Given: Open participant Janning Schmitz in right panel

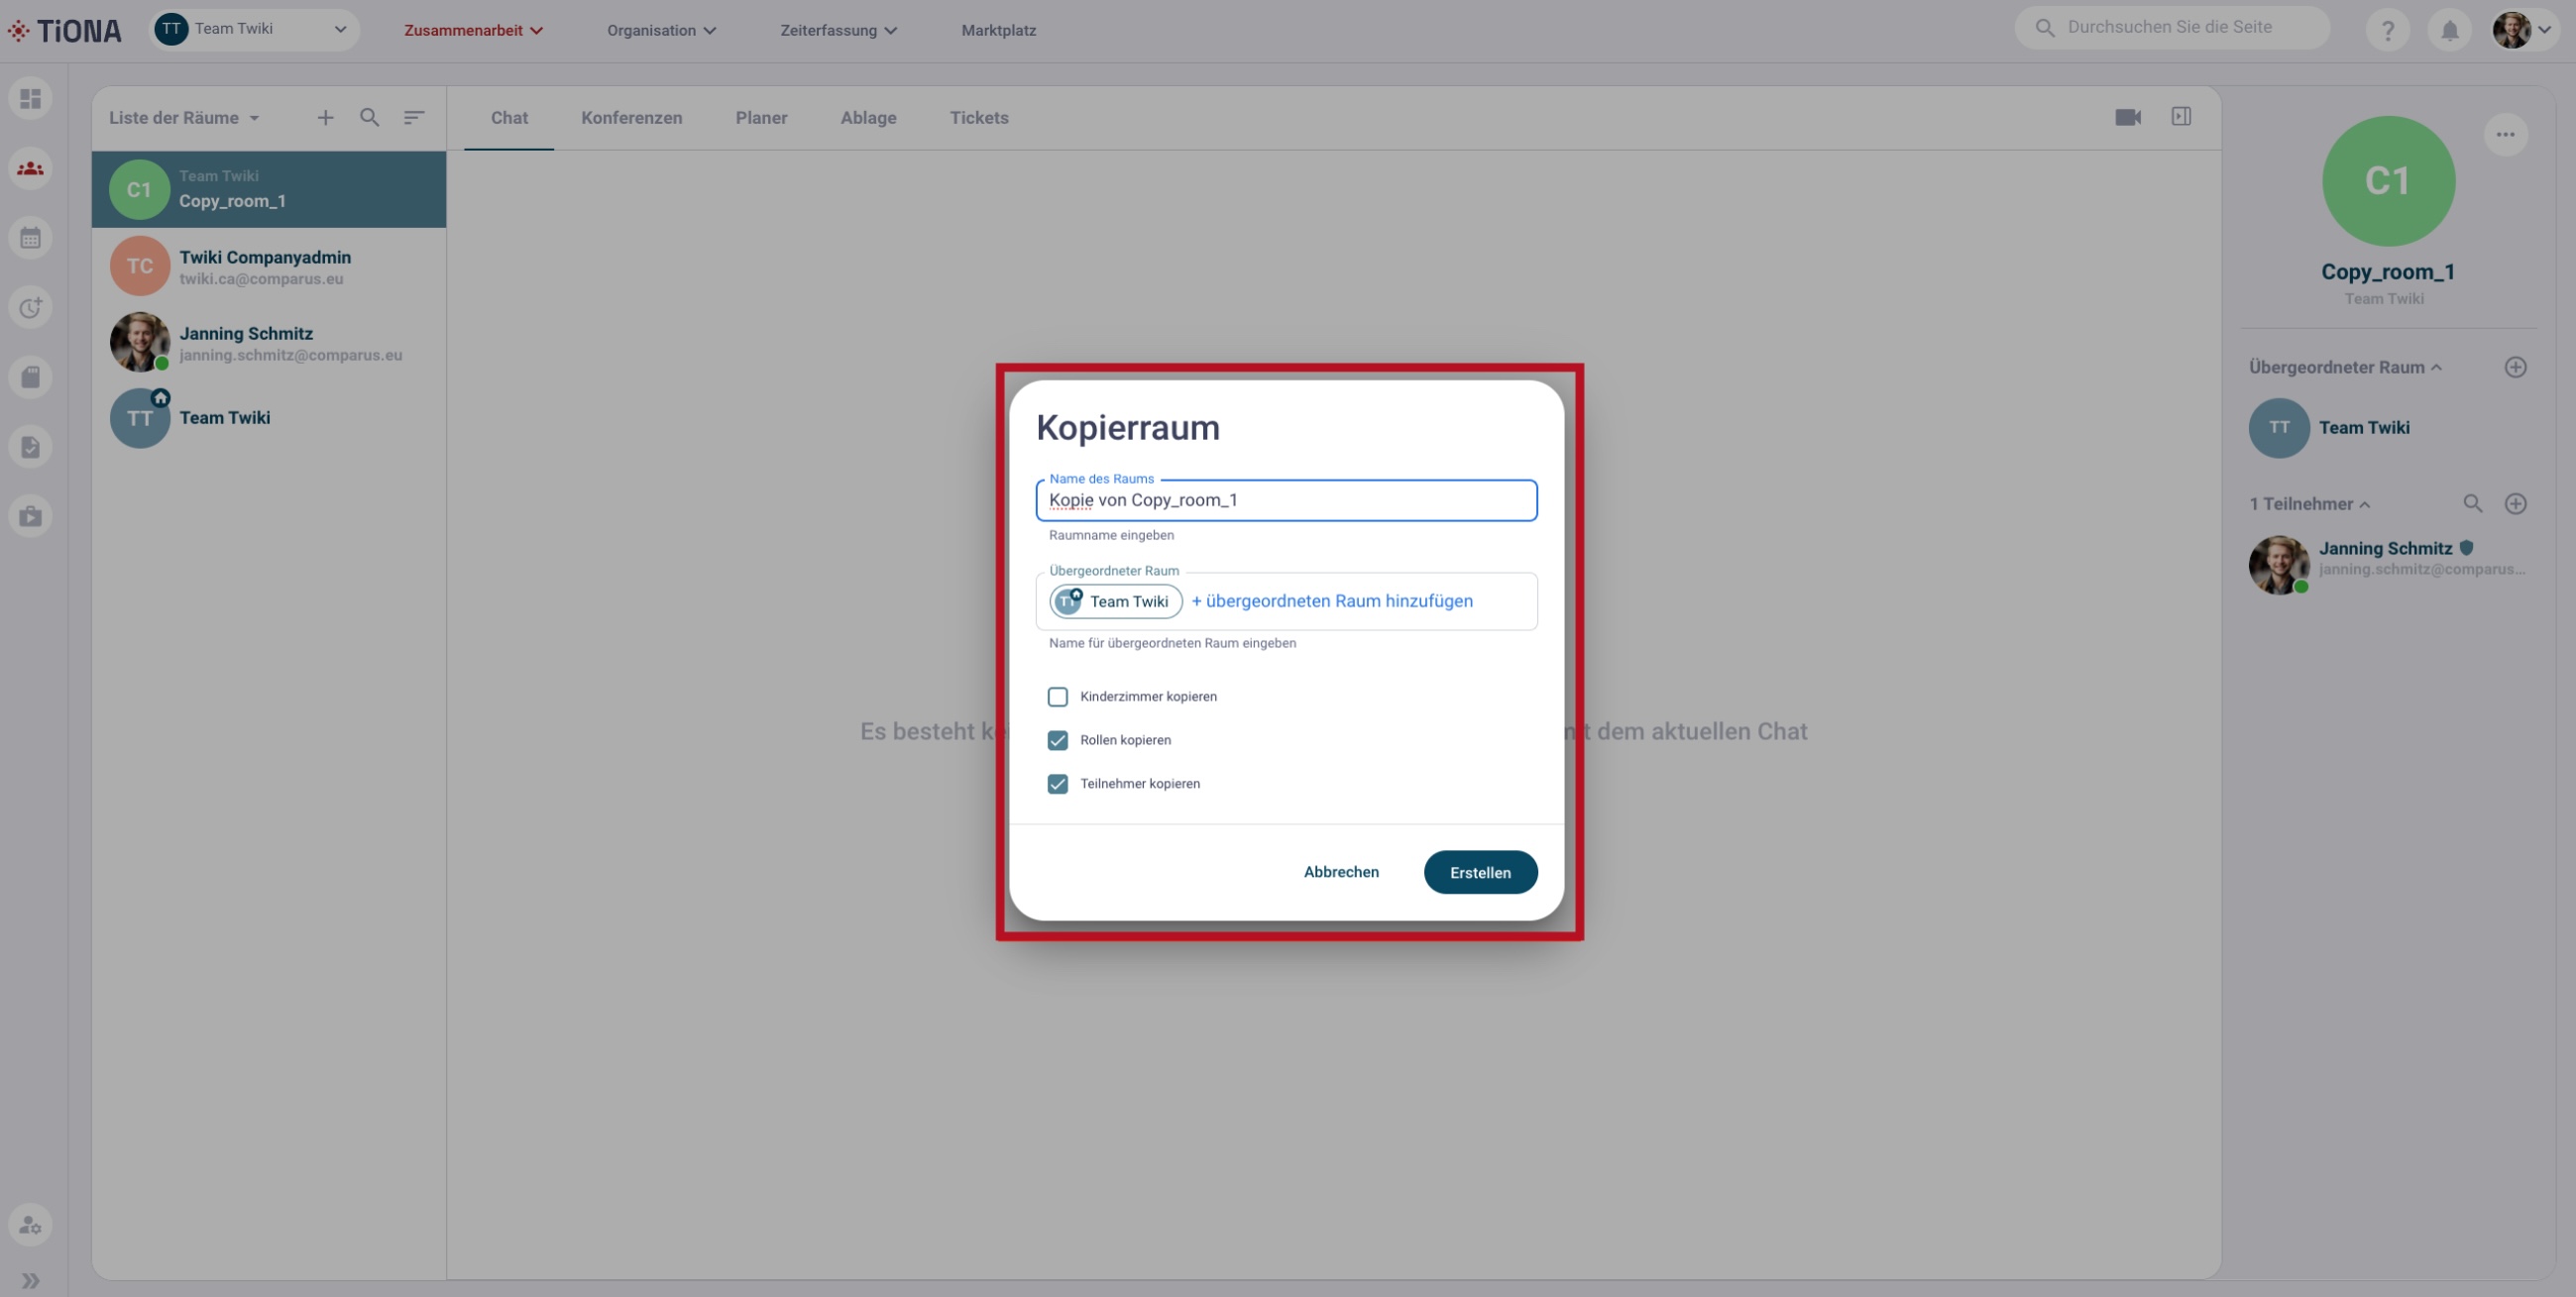Looking at the screenshot, I should [x=2389, y=565].
